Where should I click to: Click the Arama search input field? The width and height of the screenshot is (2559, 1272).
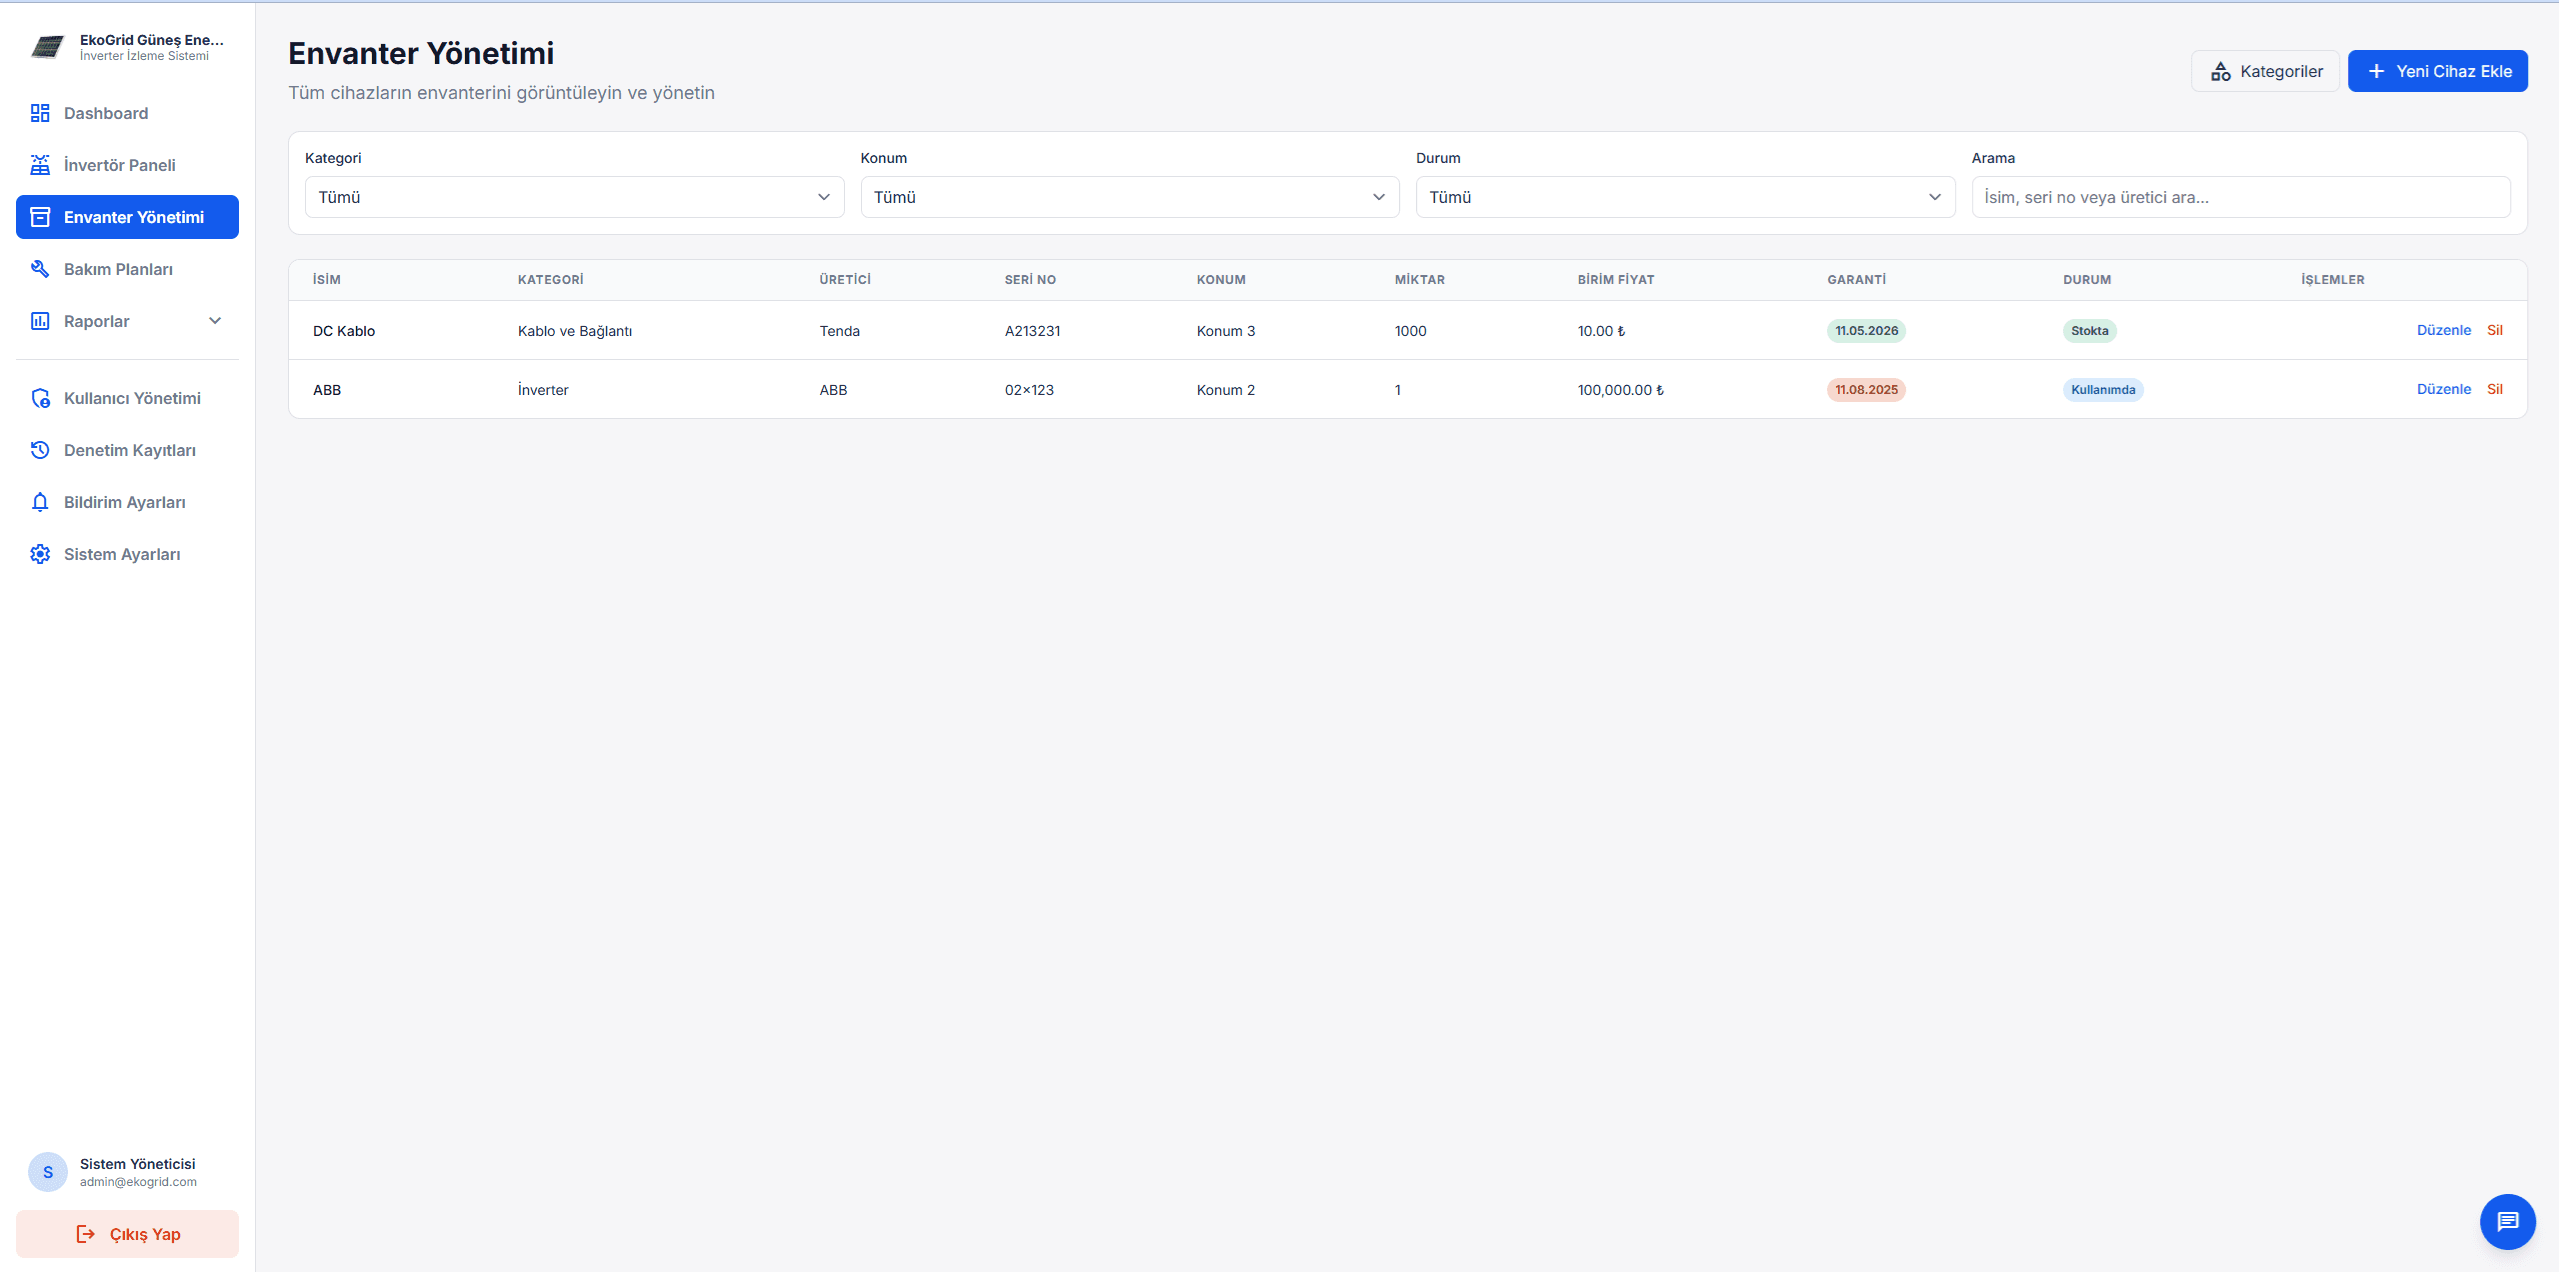(x=2240, y=197)
